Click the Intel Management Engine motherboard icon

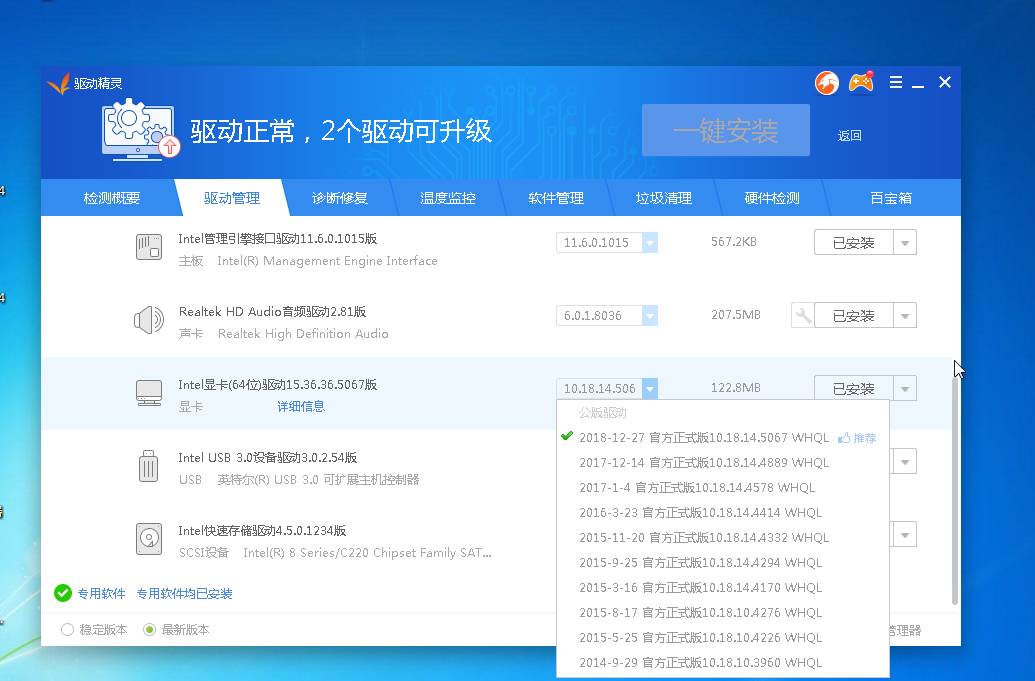(149, 247)
